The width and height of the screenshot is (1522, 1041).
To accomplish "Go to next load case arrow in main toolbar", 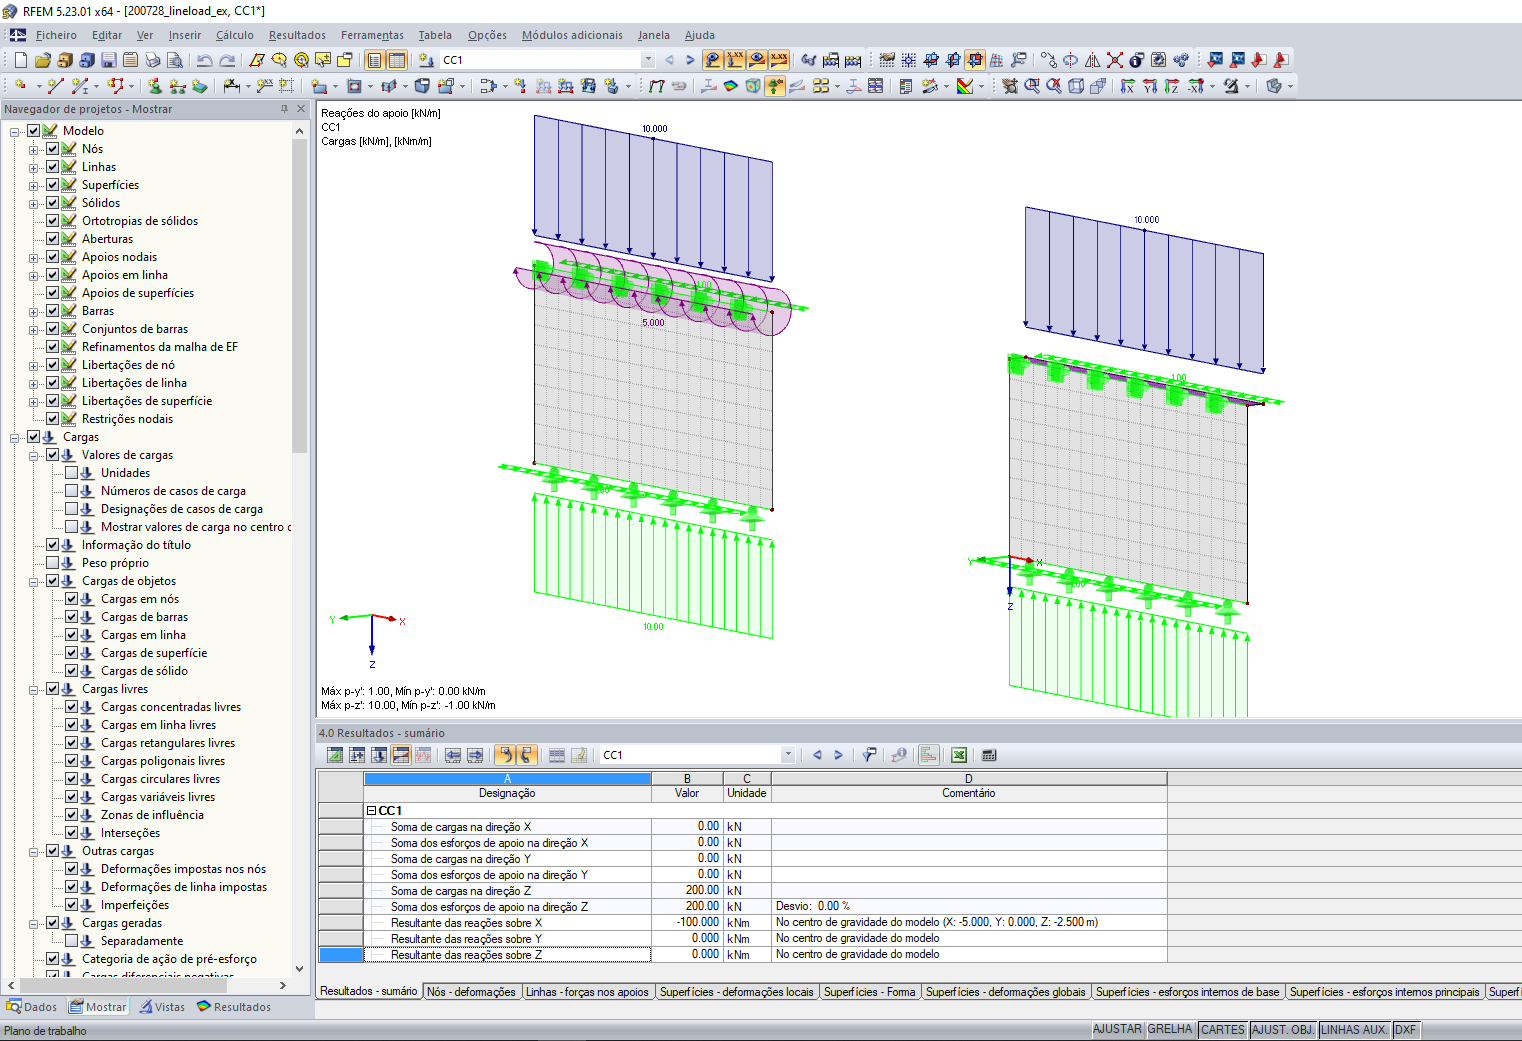I will click(x=690, y=60).
